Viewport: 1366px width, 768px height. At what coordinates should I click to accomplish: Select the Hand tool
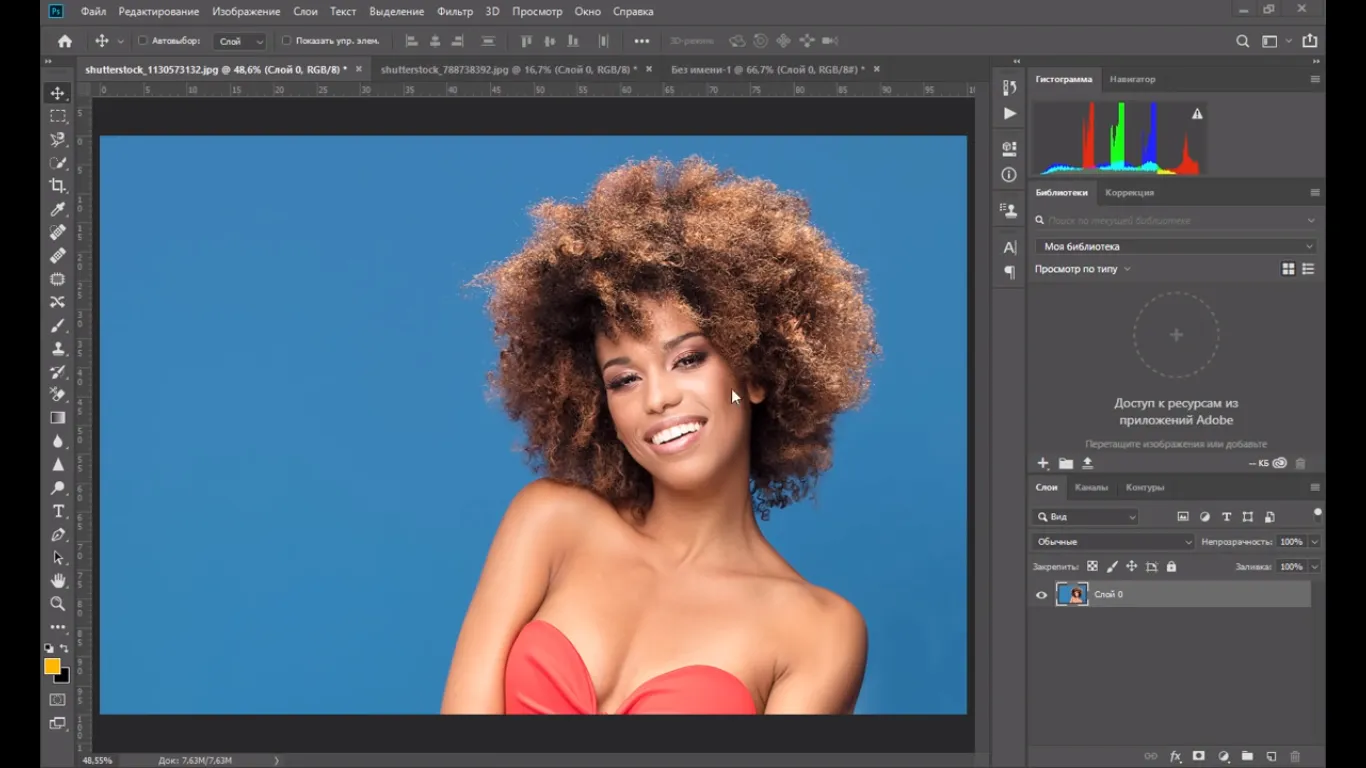pos(58,580)
